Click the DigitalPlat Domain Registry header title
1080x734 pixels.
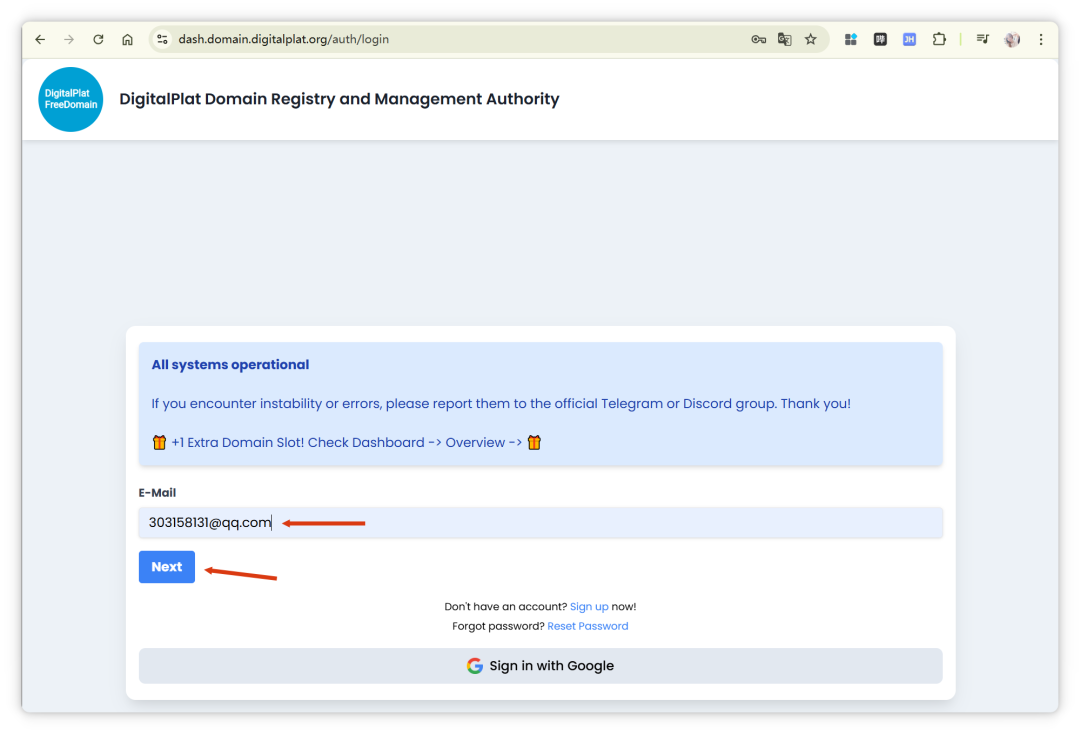339,99
